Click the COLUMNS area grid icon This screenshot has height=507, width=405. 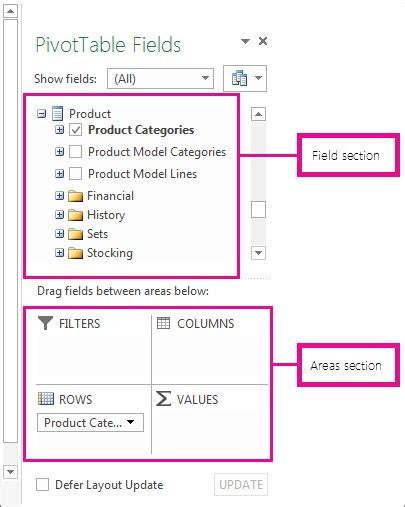163,323
